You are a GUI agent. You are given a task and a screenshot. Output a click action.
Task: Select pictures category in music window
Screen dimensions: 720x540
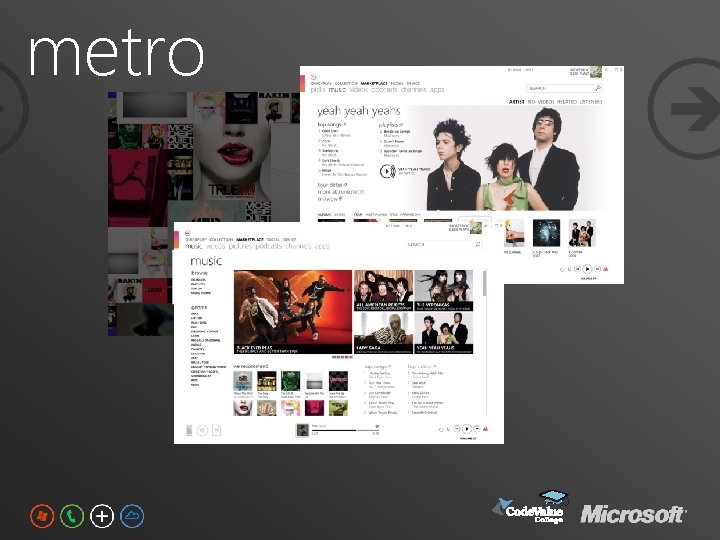click(240, 246)
